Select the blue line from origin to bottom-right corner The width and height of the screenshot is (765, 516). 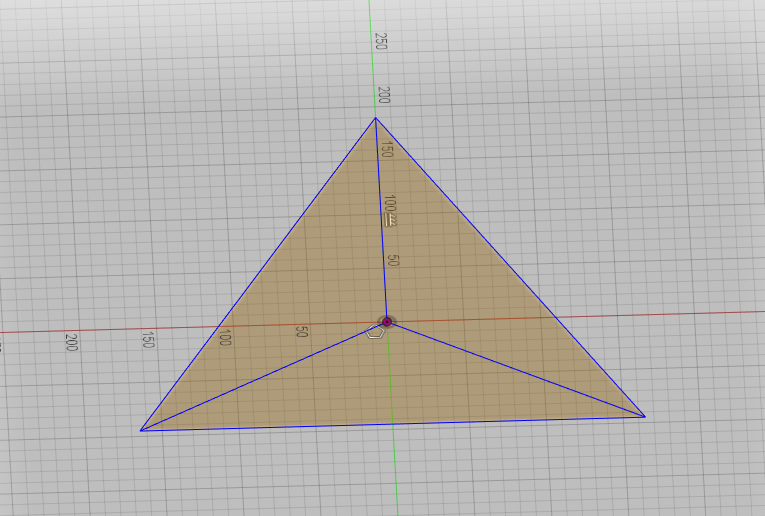point(516,369)
